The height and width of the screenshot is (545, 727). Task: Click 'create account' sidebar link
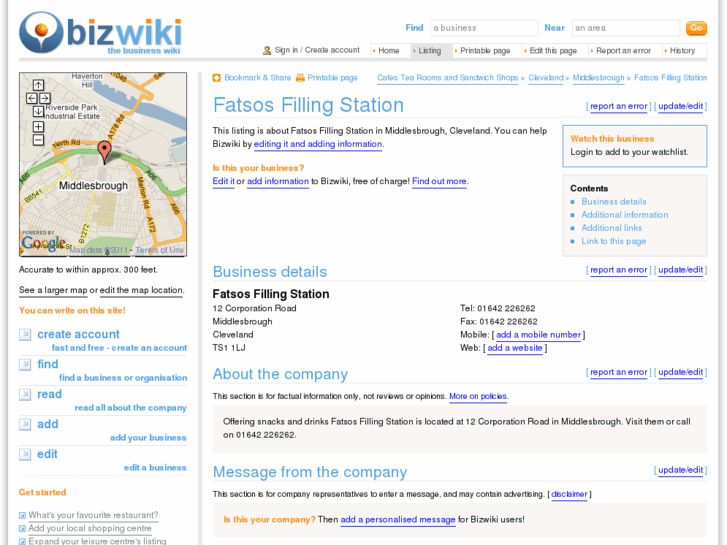coord(78,334)
